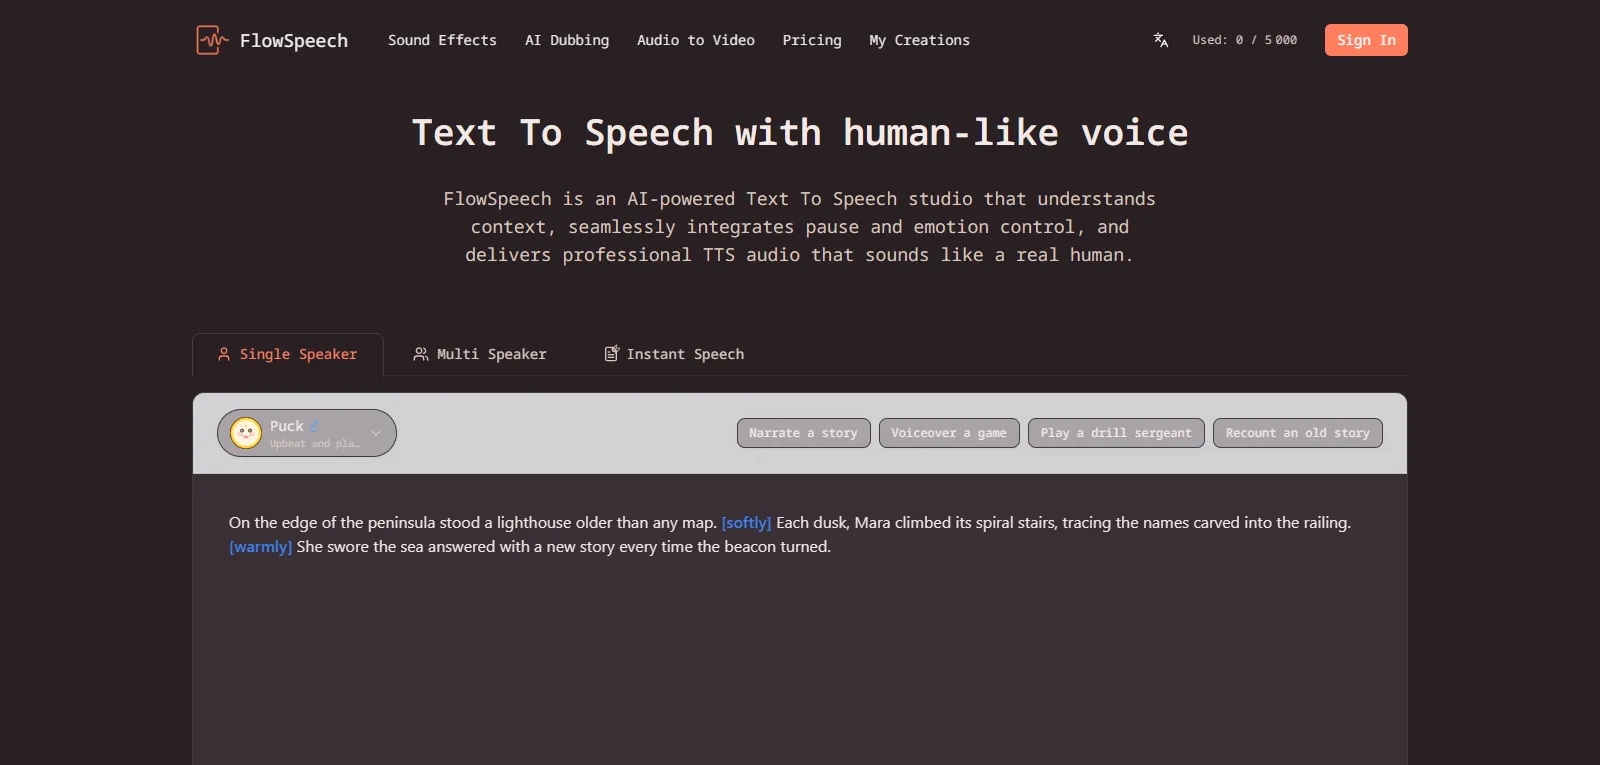Click the [warmly] emotion tag

click(x=261, y=547)
